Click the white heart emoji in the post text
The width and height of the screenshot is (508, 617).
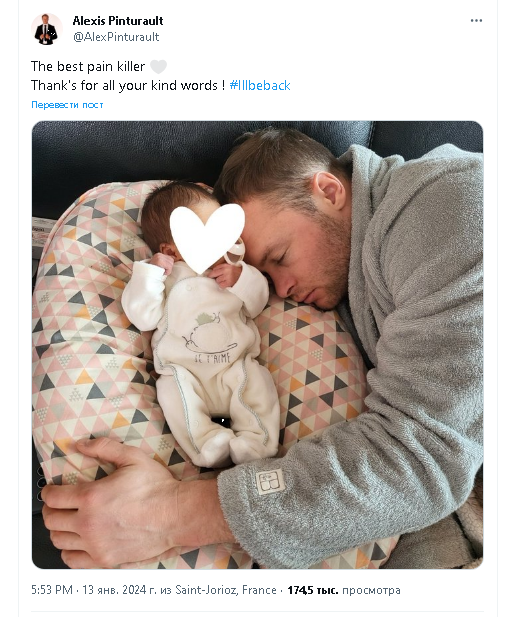click(x=158, y=67)
